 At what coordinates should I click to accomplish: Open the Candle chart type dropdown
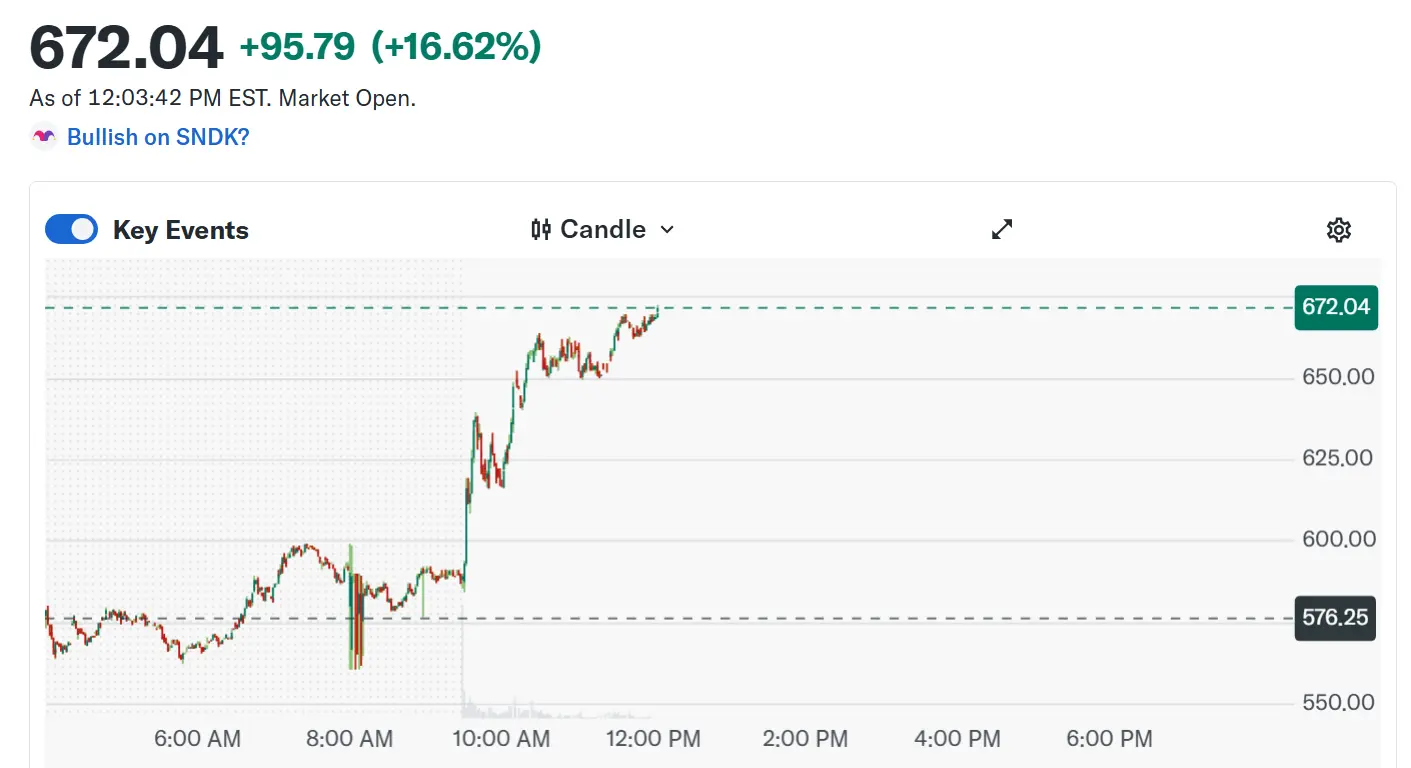coord(602,229)
